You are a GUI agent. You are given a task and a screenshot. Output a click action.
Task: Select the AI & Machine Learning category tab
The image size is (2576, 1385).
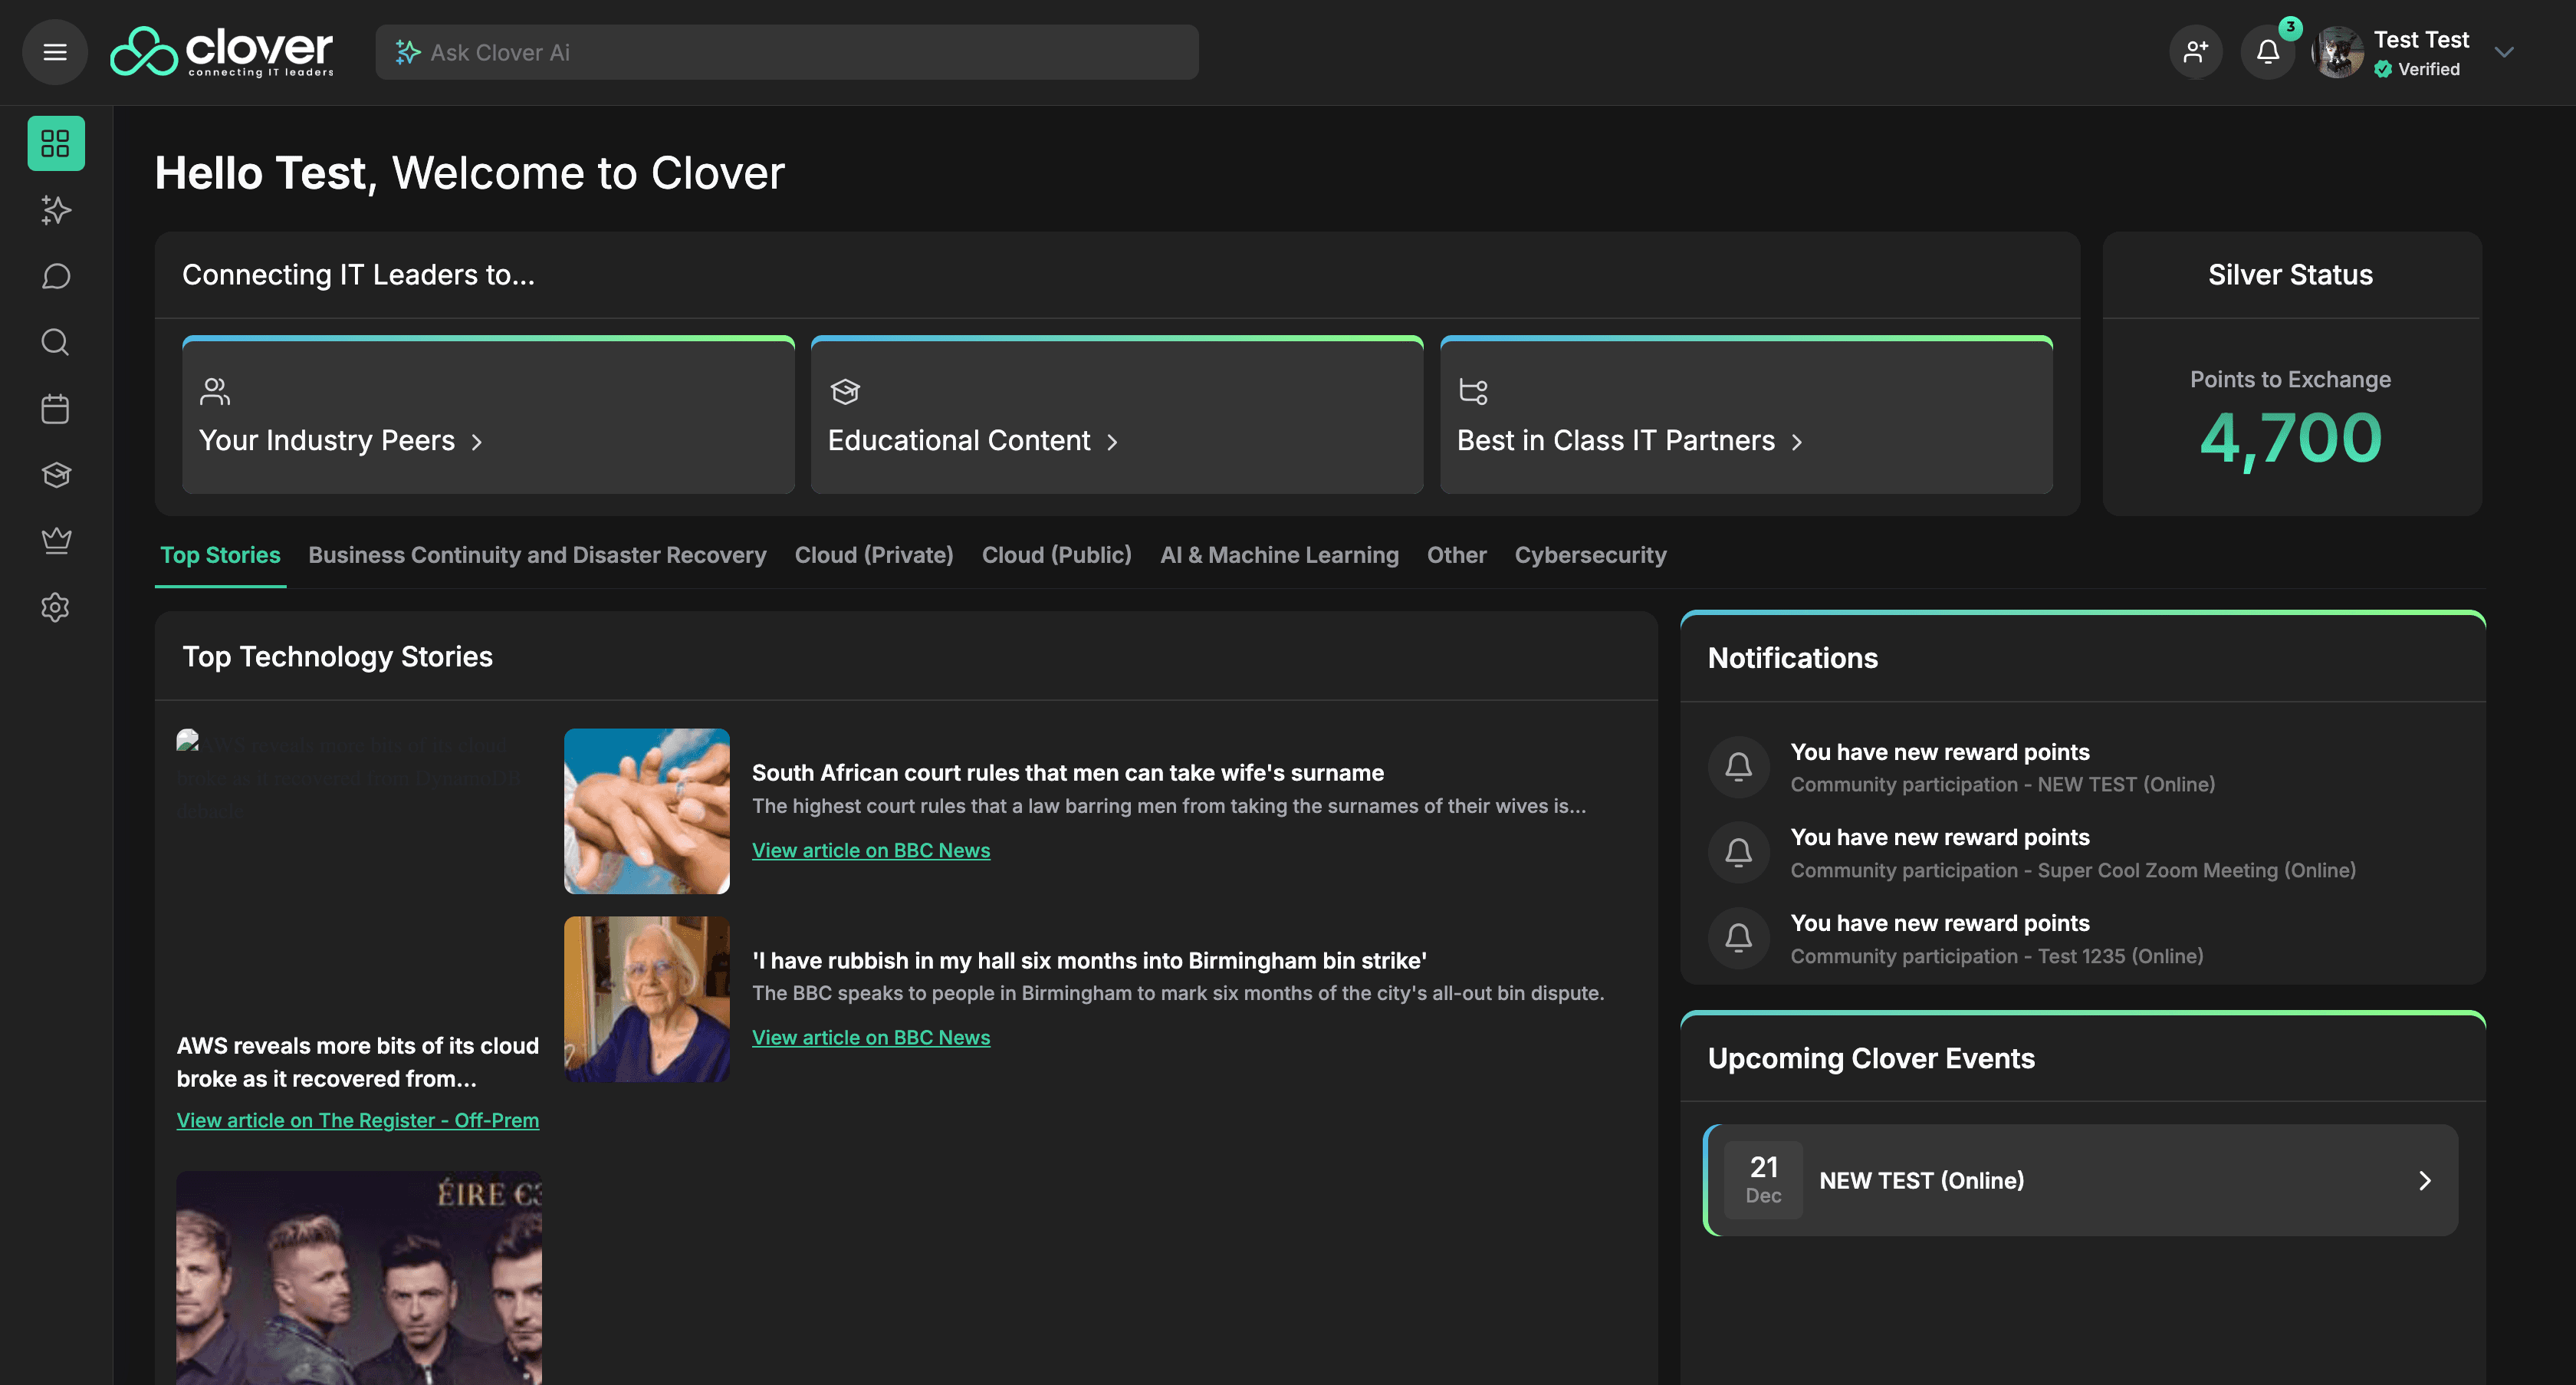click(x=1280, y=555)
